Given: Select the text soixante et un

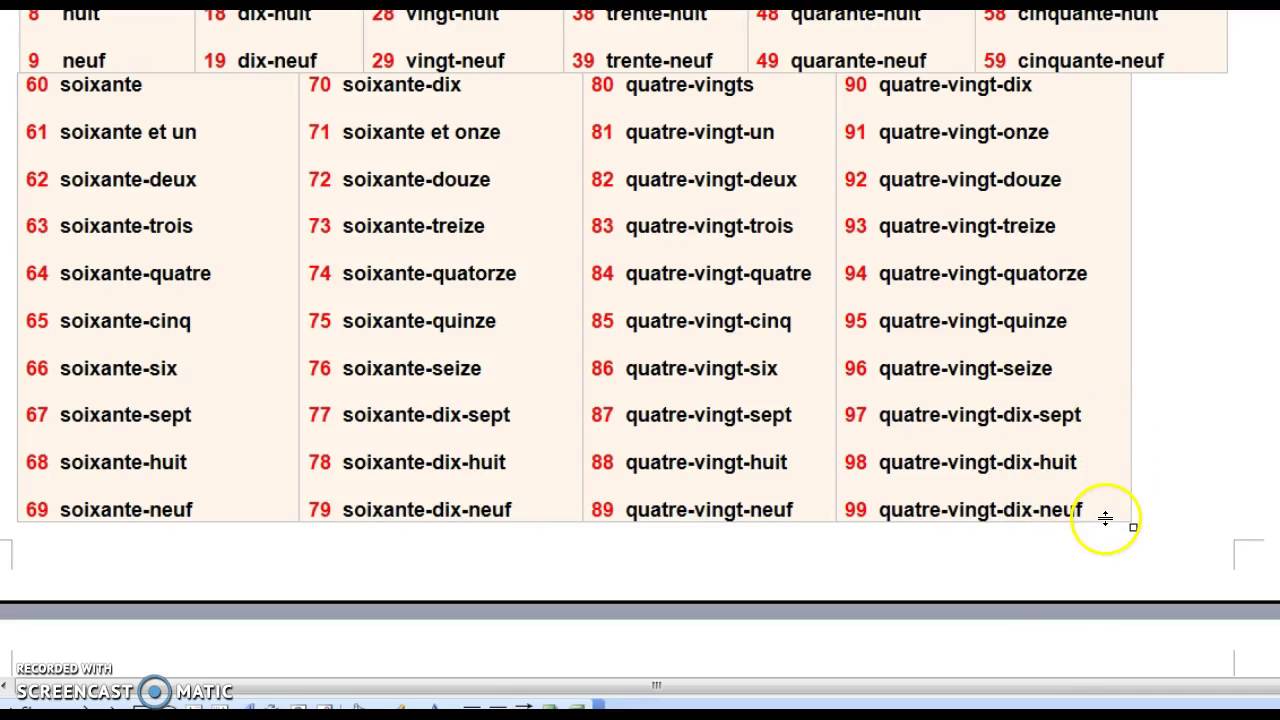Looking at the screenshot, I should [x=128, y=132].
